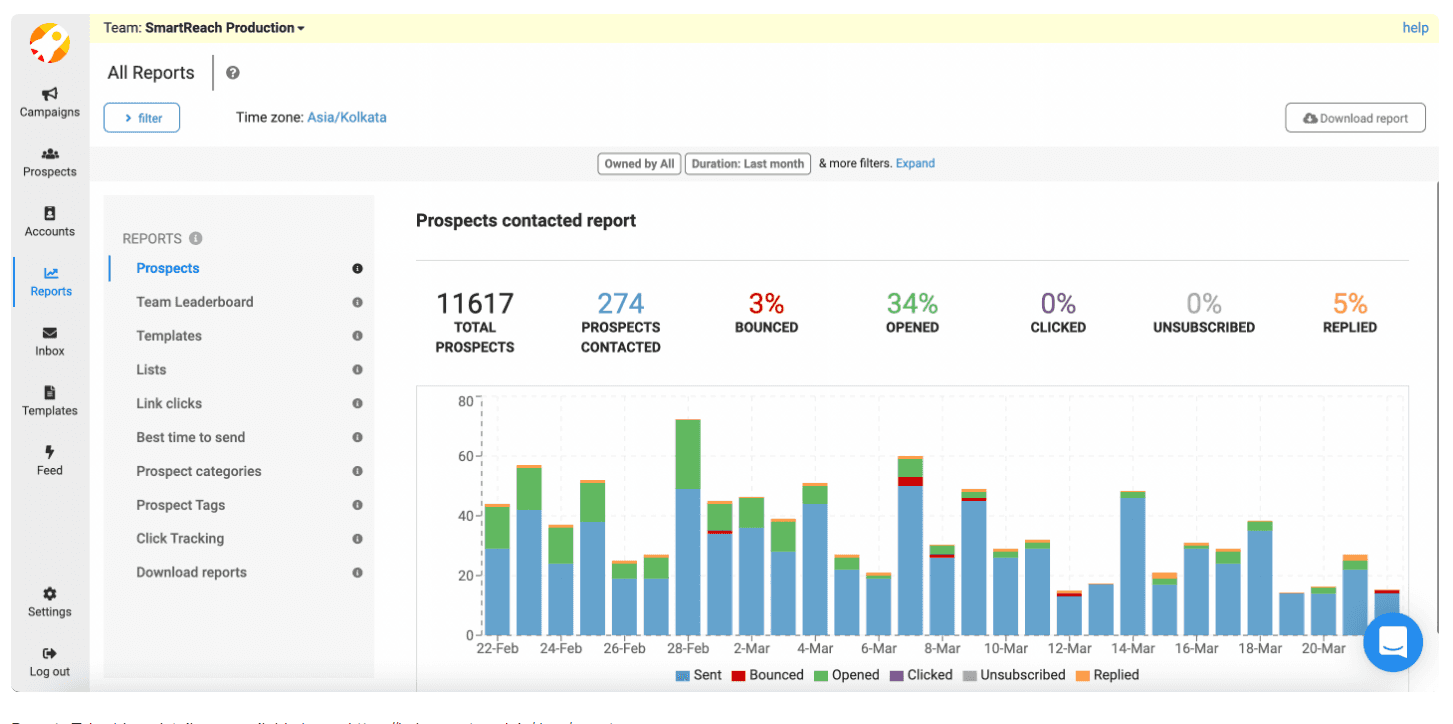Open the Intercom chat bubble
The image size is (1453, 724).
[1393, 643]
